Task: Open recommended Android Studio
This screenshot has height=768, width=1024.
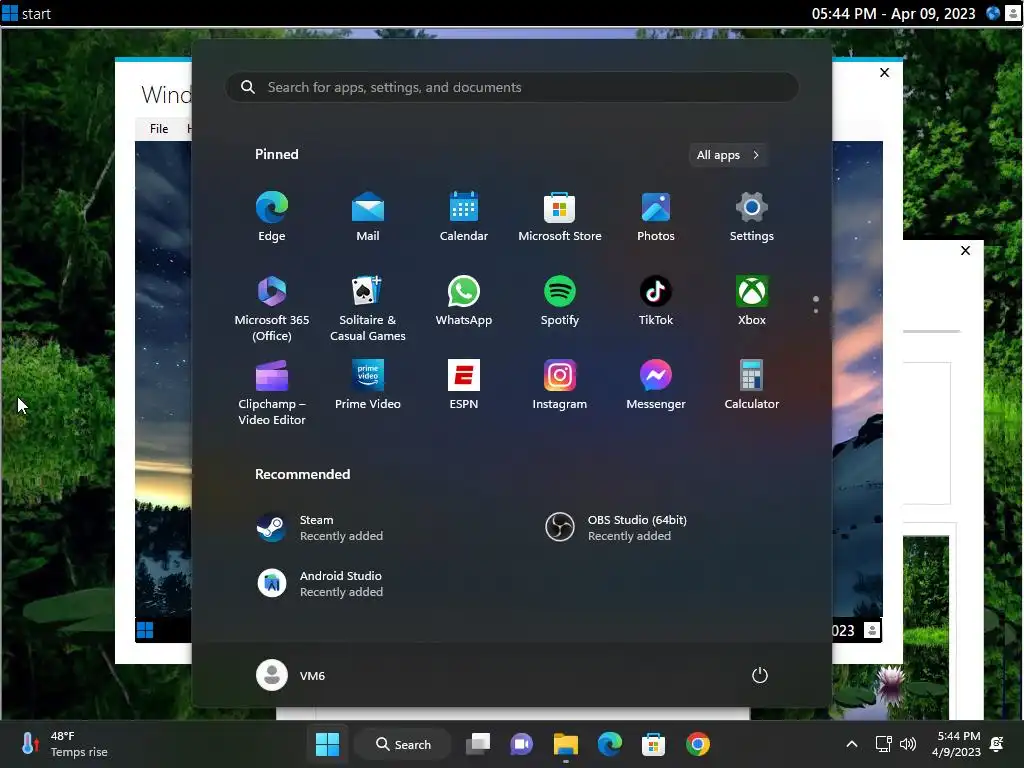Action: (x=320, y=583)
